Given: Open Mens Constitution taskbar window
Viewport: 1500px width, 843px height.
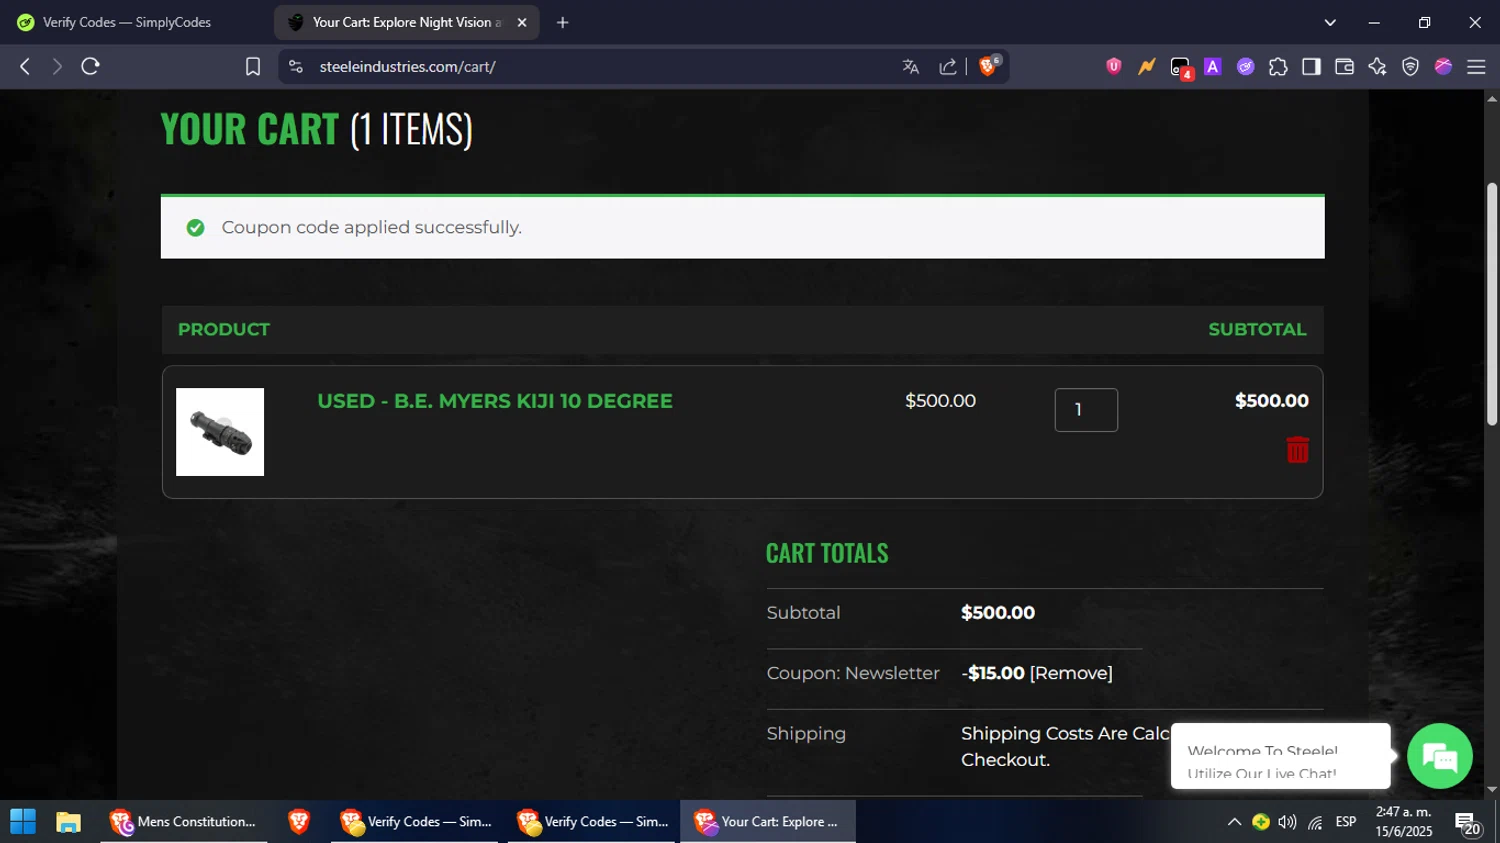Looking at the screenshot, I should coord(184,822).
